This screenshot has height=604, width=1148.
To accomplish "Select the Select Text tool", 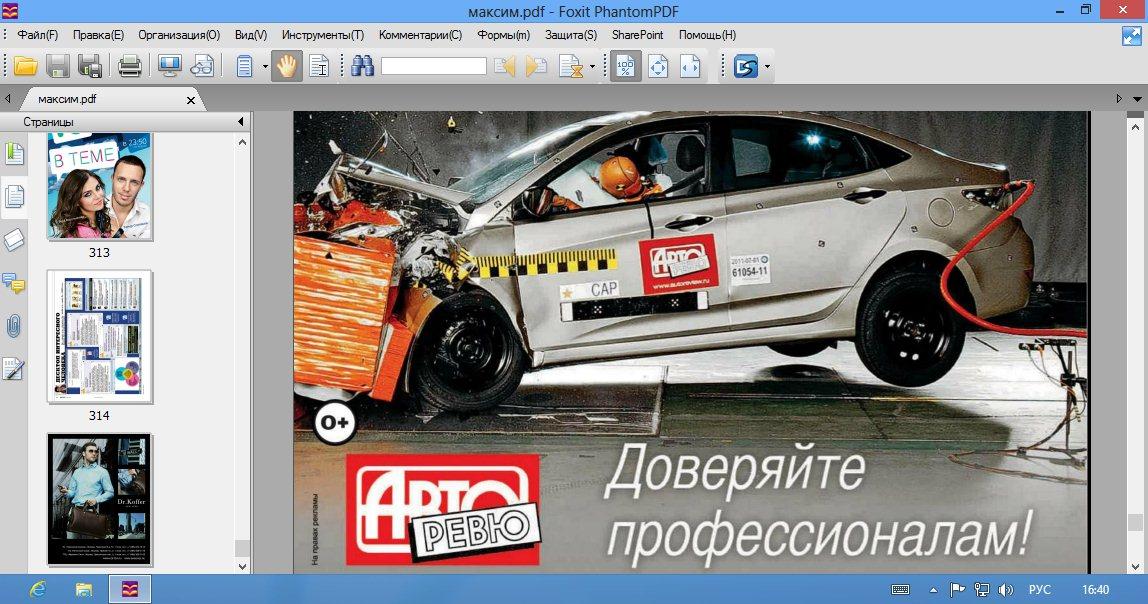I will 319,67.
